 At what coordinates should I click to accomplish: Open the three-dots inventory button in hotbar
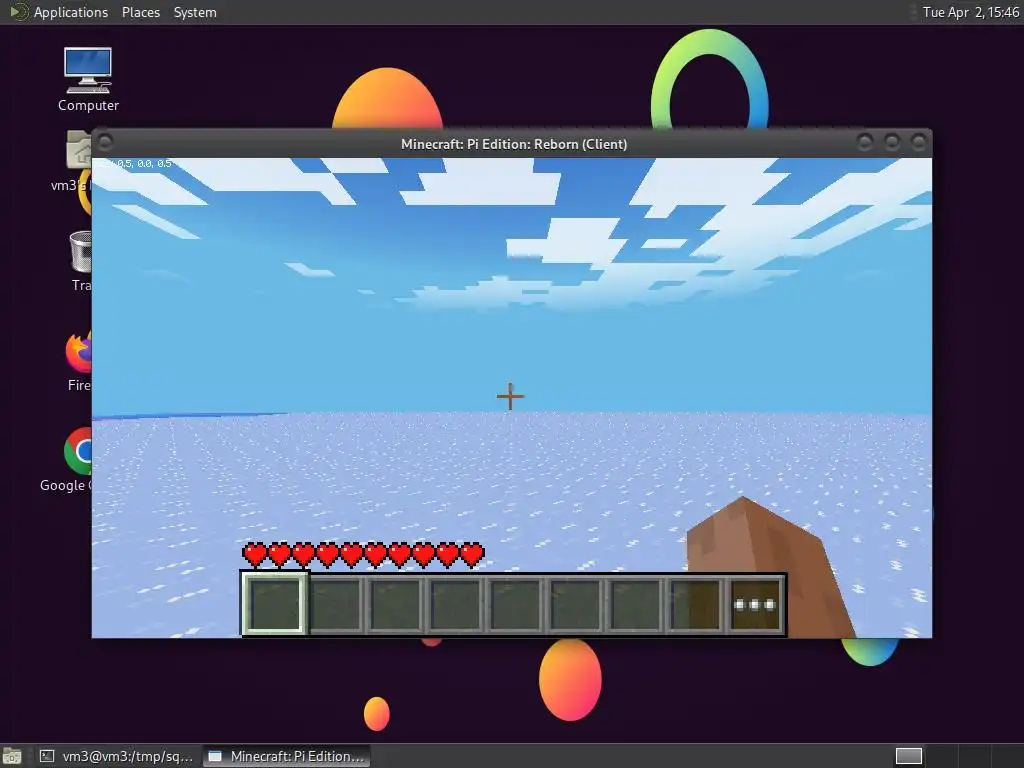[754, 605]
